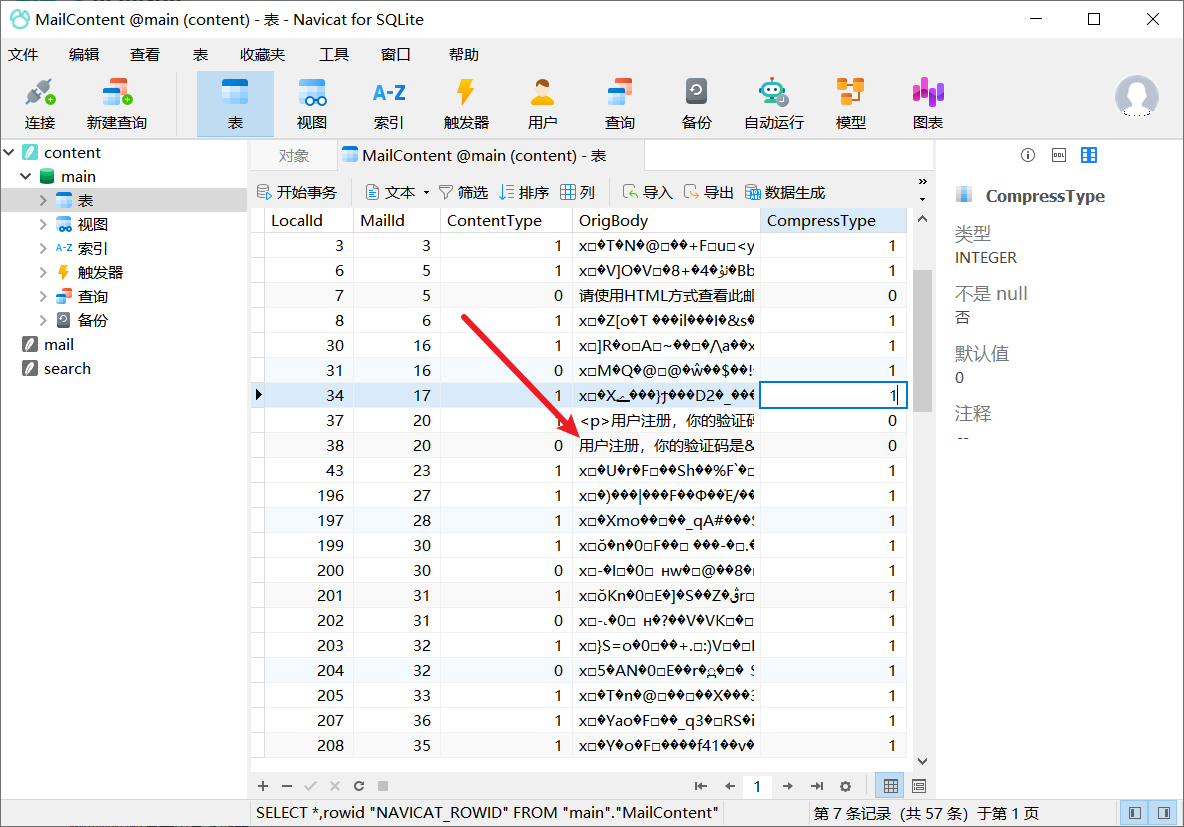Delete record using the minus icon
The width and height of the screenshot is (1184, 827).
pyautogui.click(x=286, y=786)
